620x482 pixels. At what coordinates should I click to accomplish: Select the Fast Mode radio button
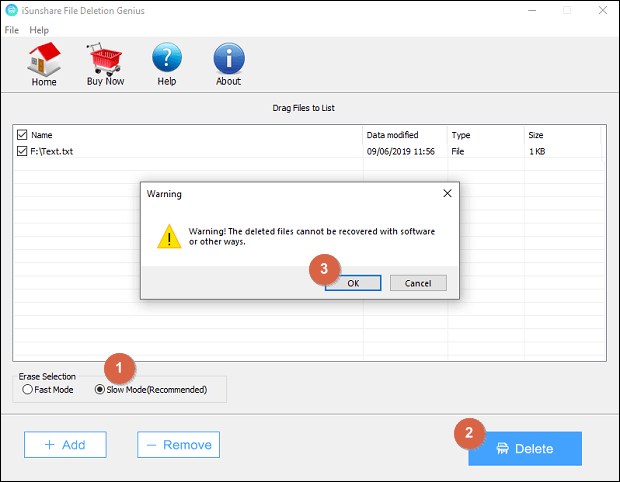[x=27, y=389]
